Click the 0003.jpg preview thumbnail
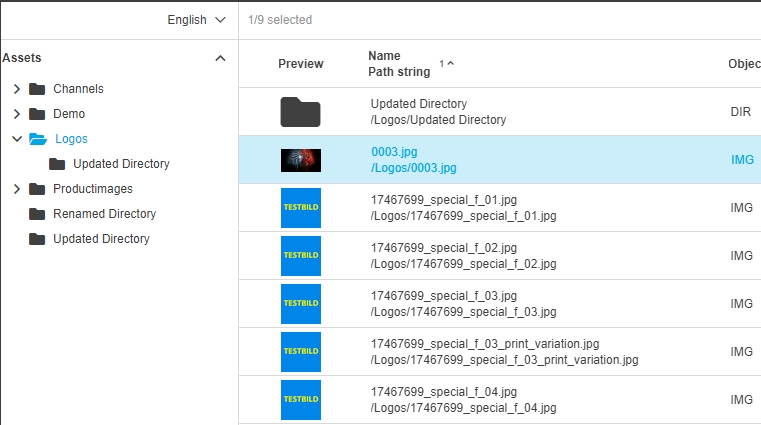This screenshot has width=761, height=425. click(300, 159)
